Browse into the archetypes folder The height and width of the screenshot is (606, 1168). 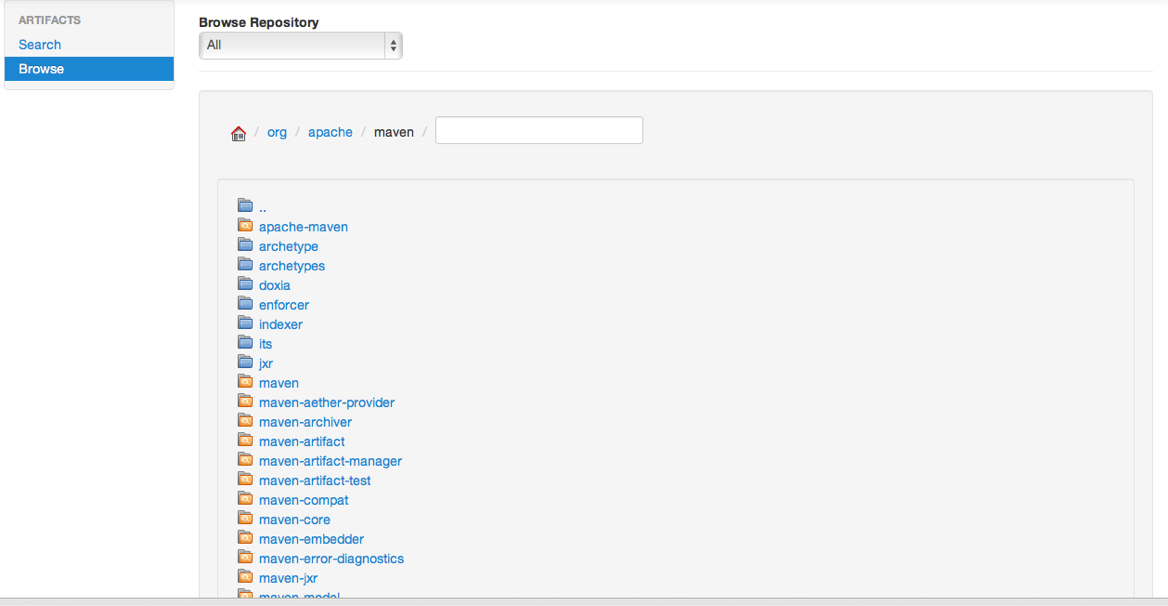tap(291, 266)
